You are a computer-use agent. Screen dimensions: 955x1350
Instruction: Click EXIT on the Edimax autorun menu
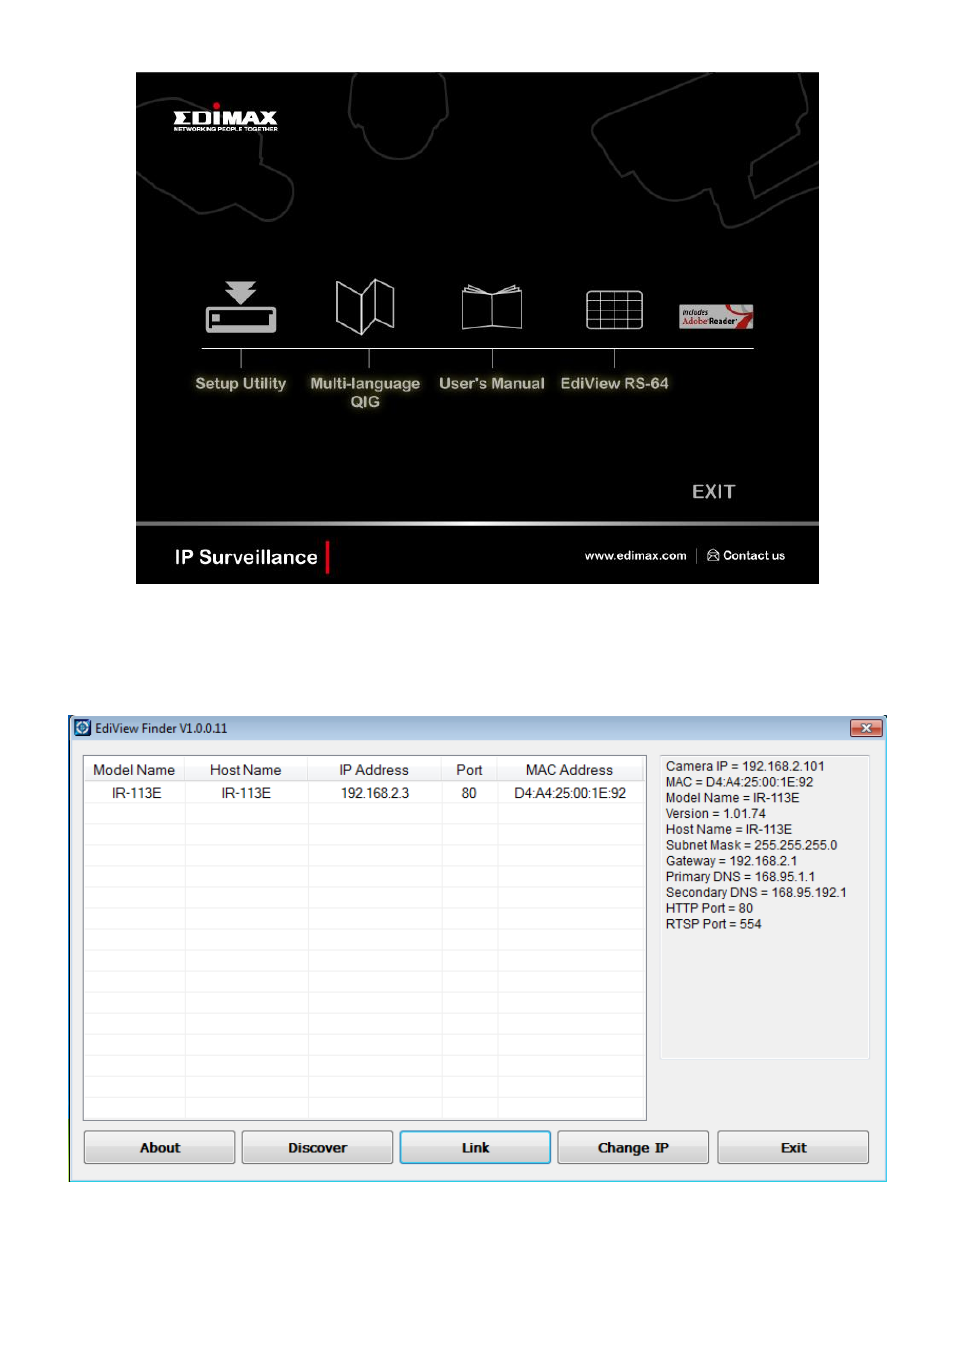click(714, 492)
